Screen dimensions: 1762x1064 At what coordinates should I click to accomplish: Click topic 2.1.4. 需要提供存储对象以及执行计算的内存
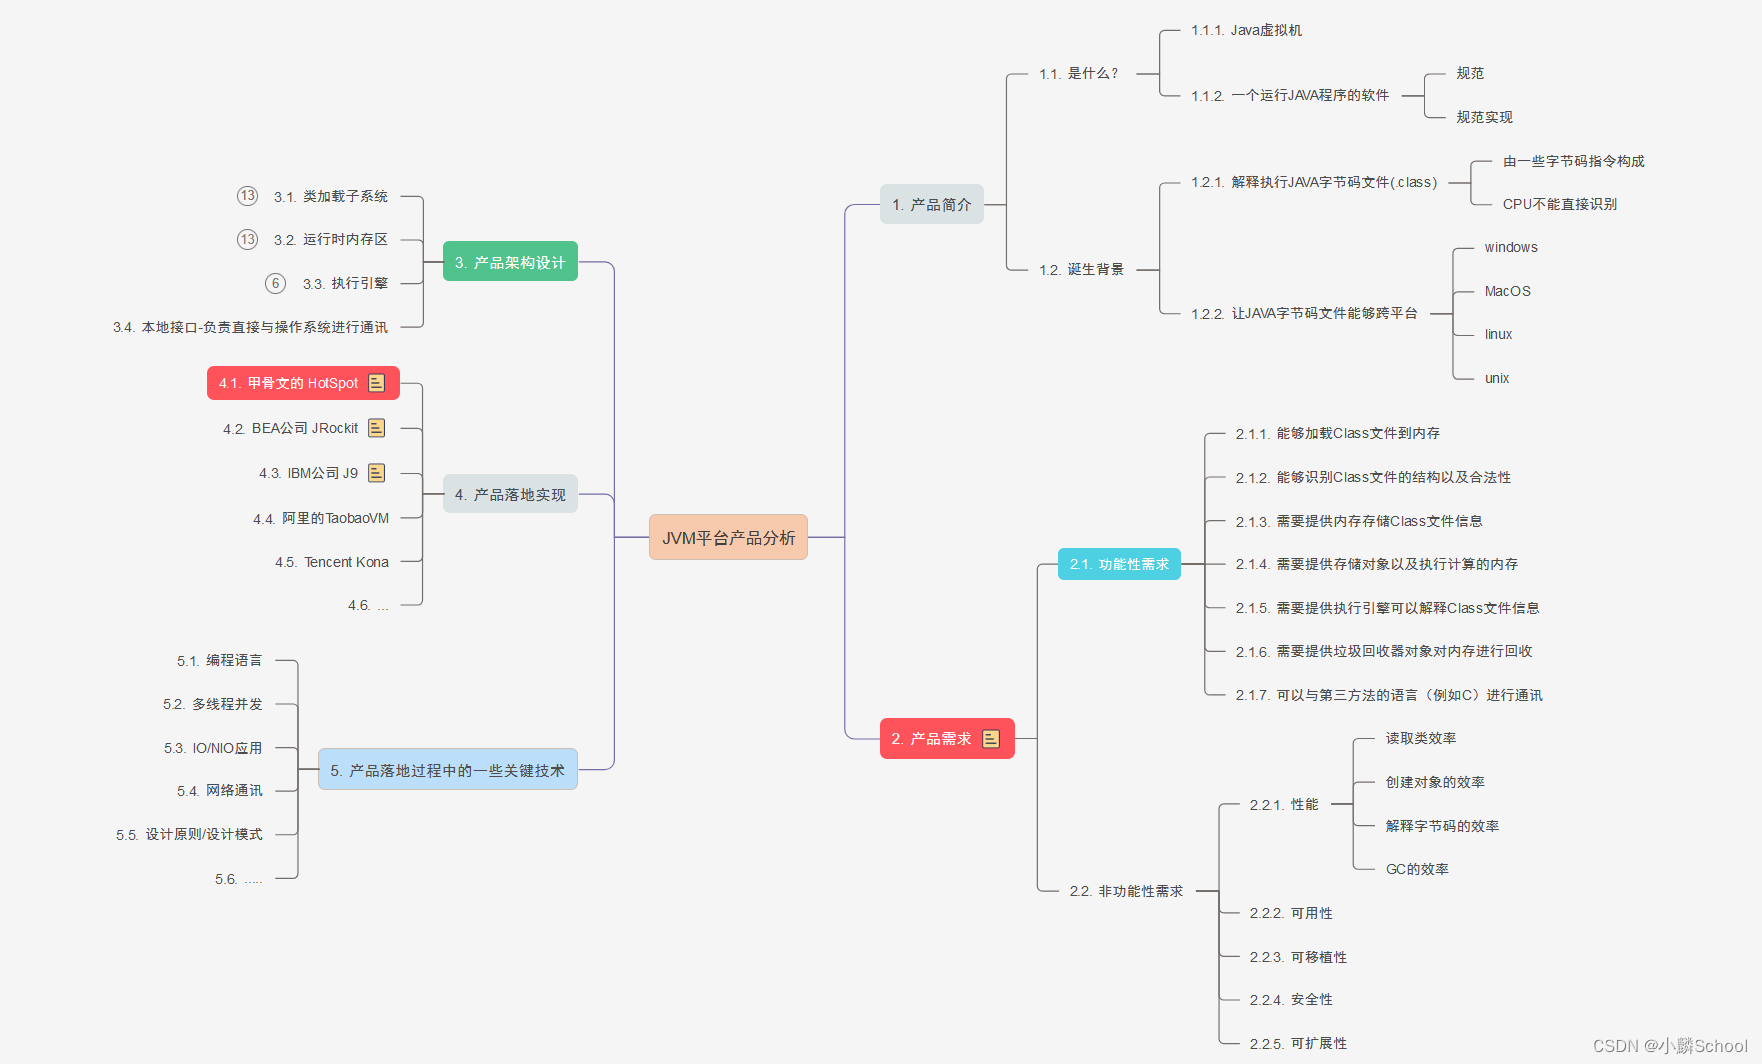[1376, 565]
